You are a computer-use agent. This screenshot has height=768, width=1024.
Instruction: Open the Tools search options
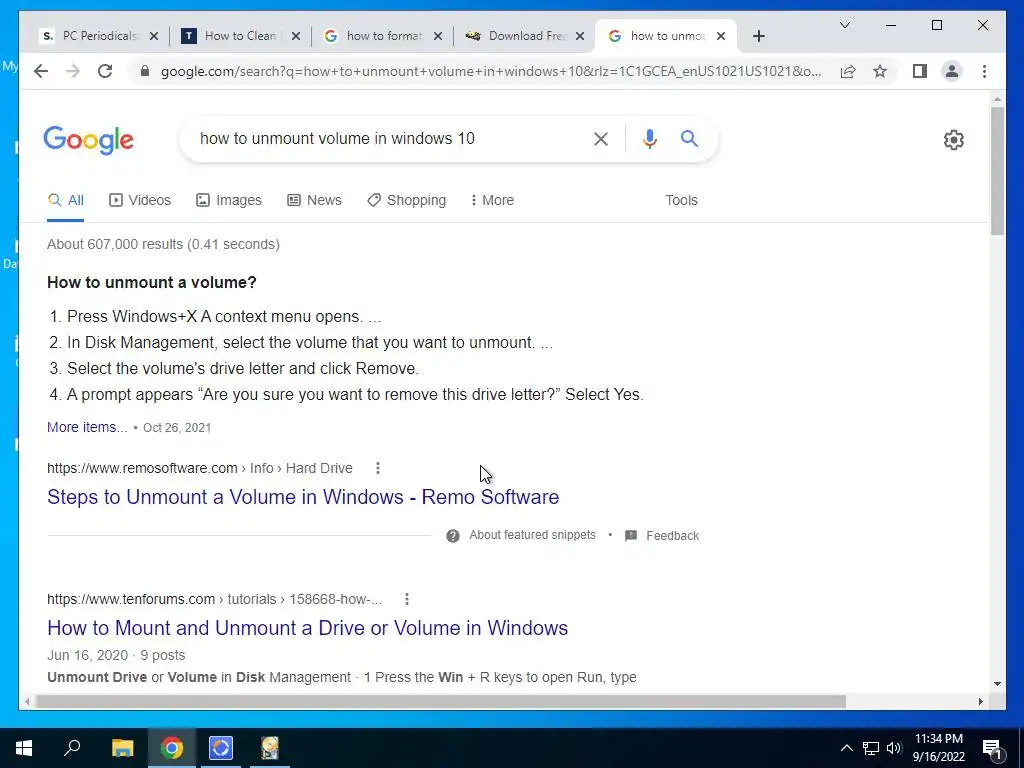[x=681, y=200]
